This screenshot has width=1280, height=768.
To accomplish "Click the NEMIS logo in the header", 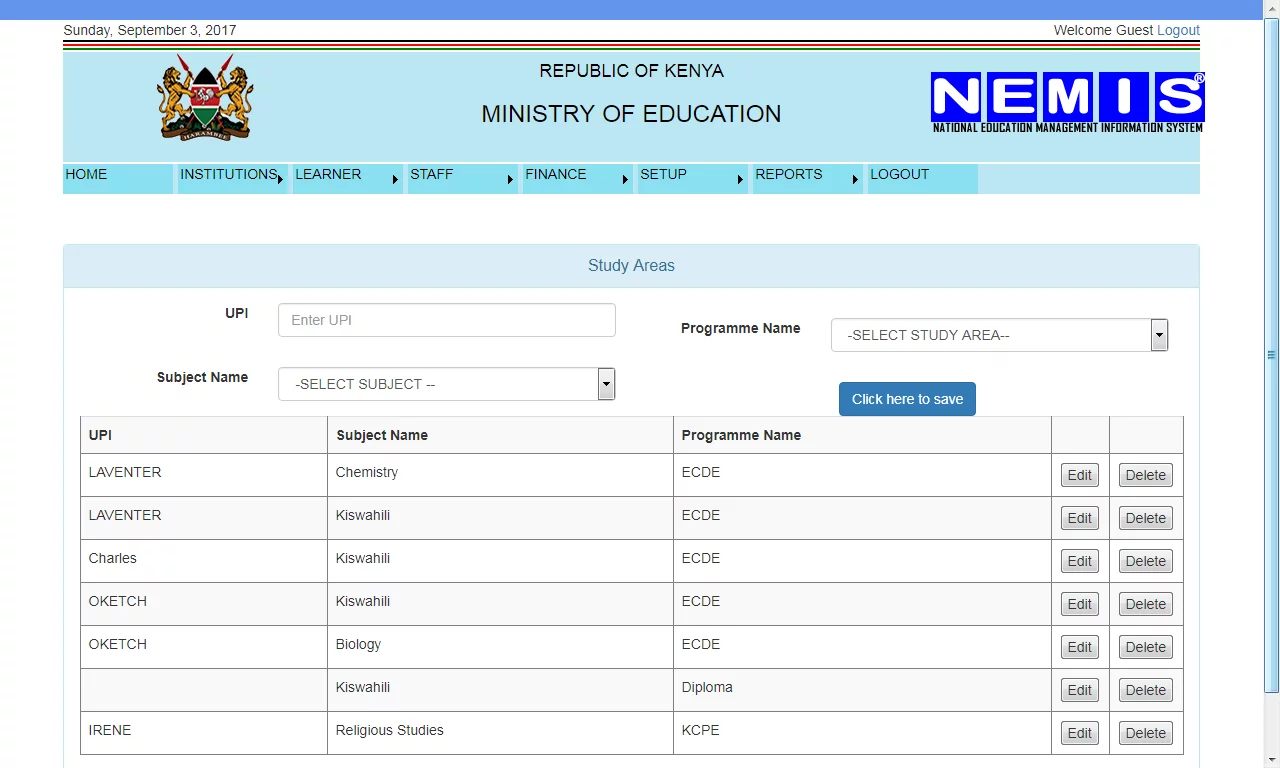I will coord(1067,102).
